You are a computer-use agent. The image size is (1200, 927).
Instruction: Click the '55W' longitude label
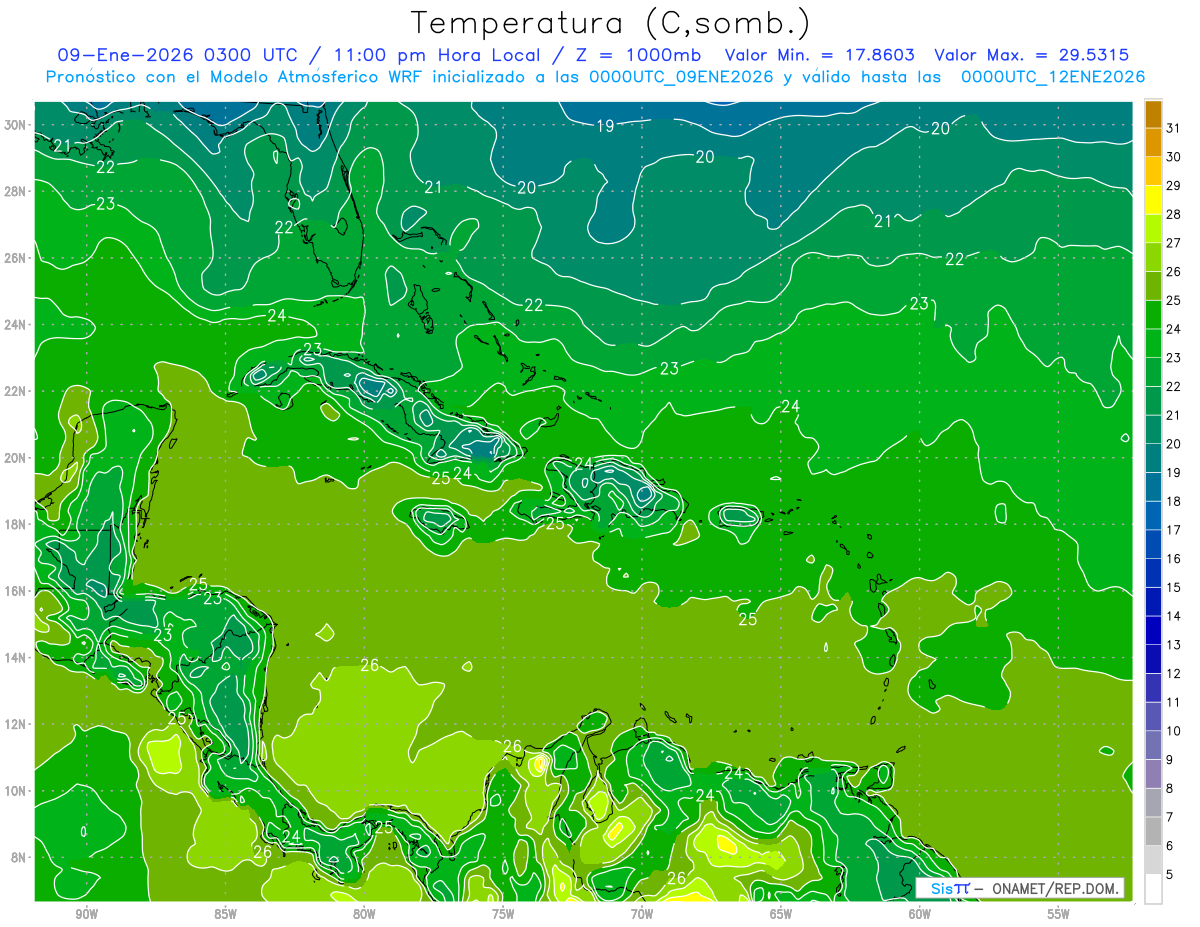[1058, 914]
